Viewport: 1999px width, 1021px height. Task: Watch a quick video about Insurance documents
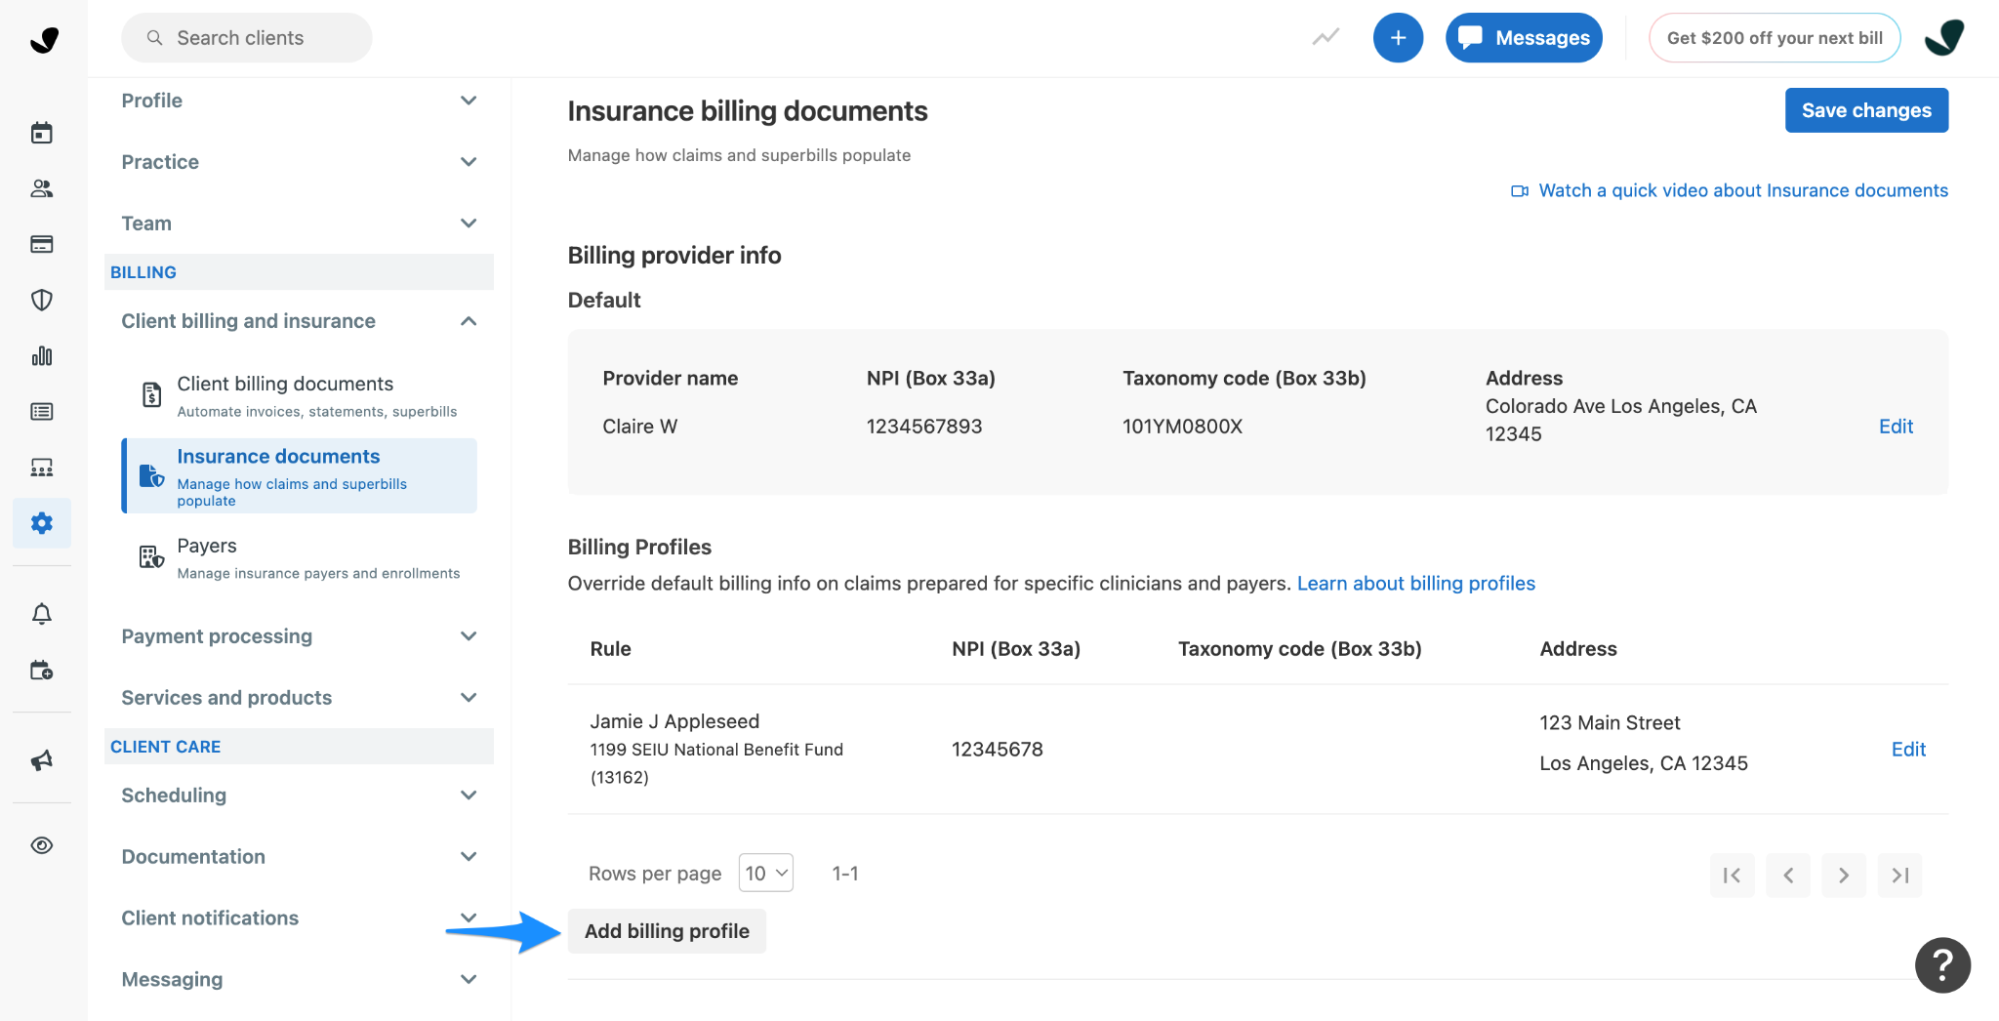pyautogui.click(x=1743, y=190)
